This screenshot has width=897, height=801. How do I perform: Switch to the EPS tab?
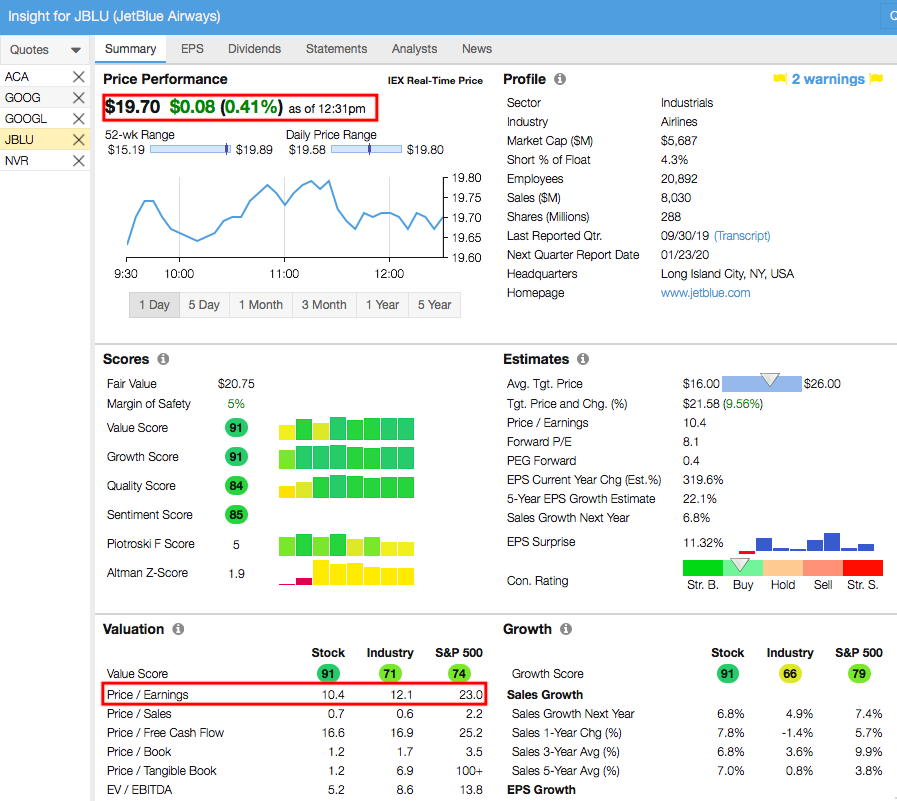point(192,49)
